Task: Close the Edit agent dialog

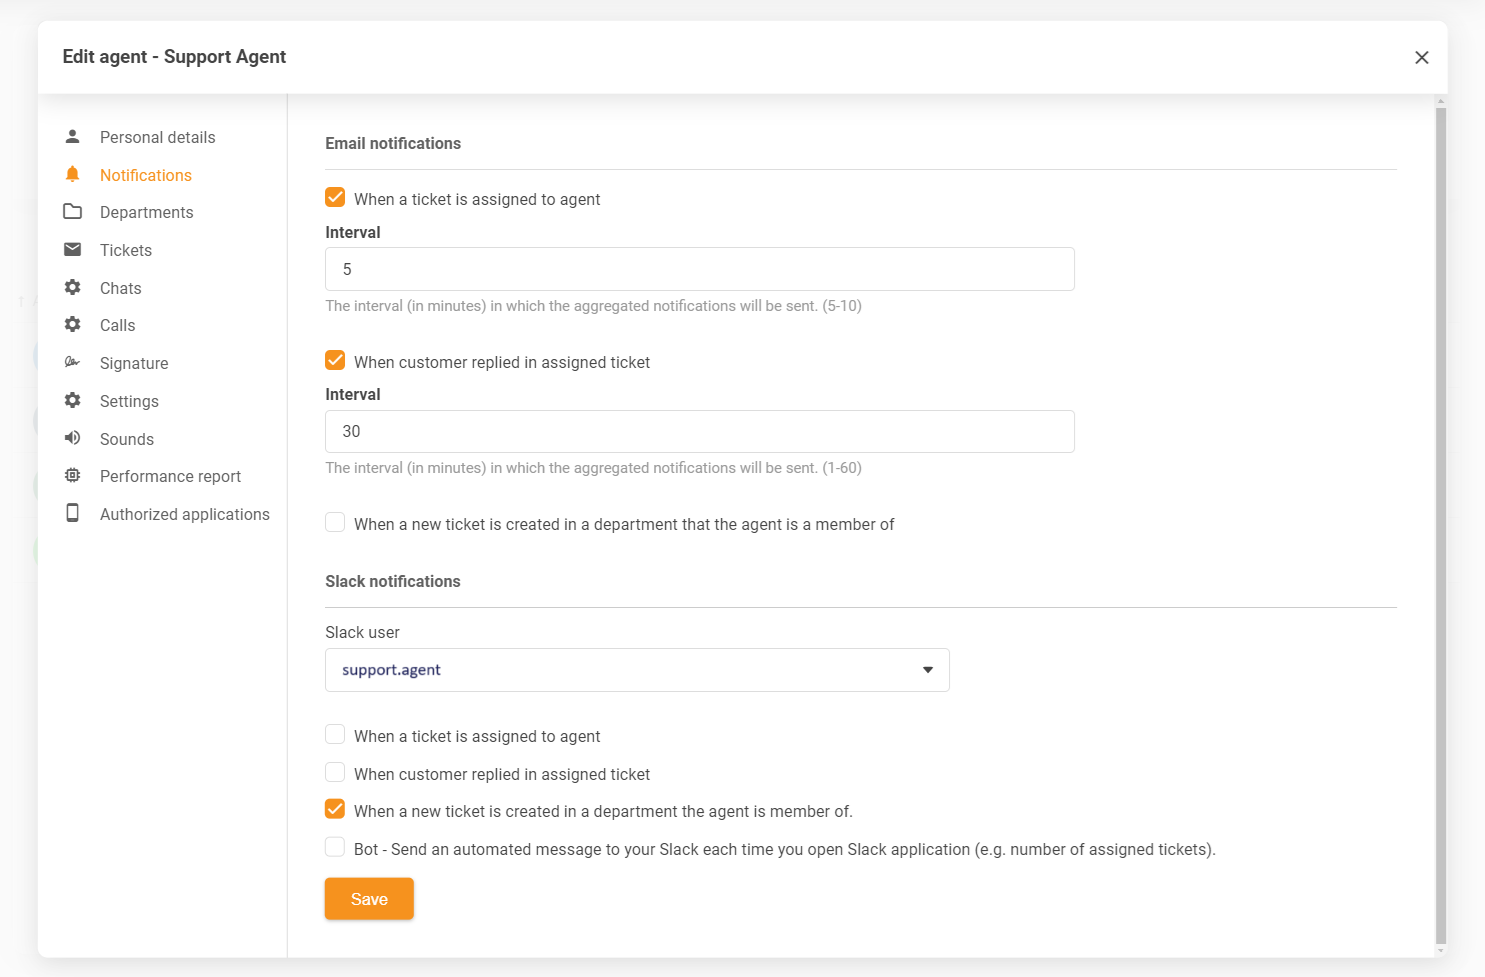Action: tap(1421, 58)
